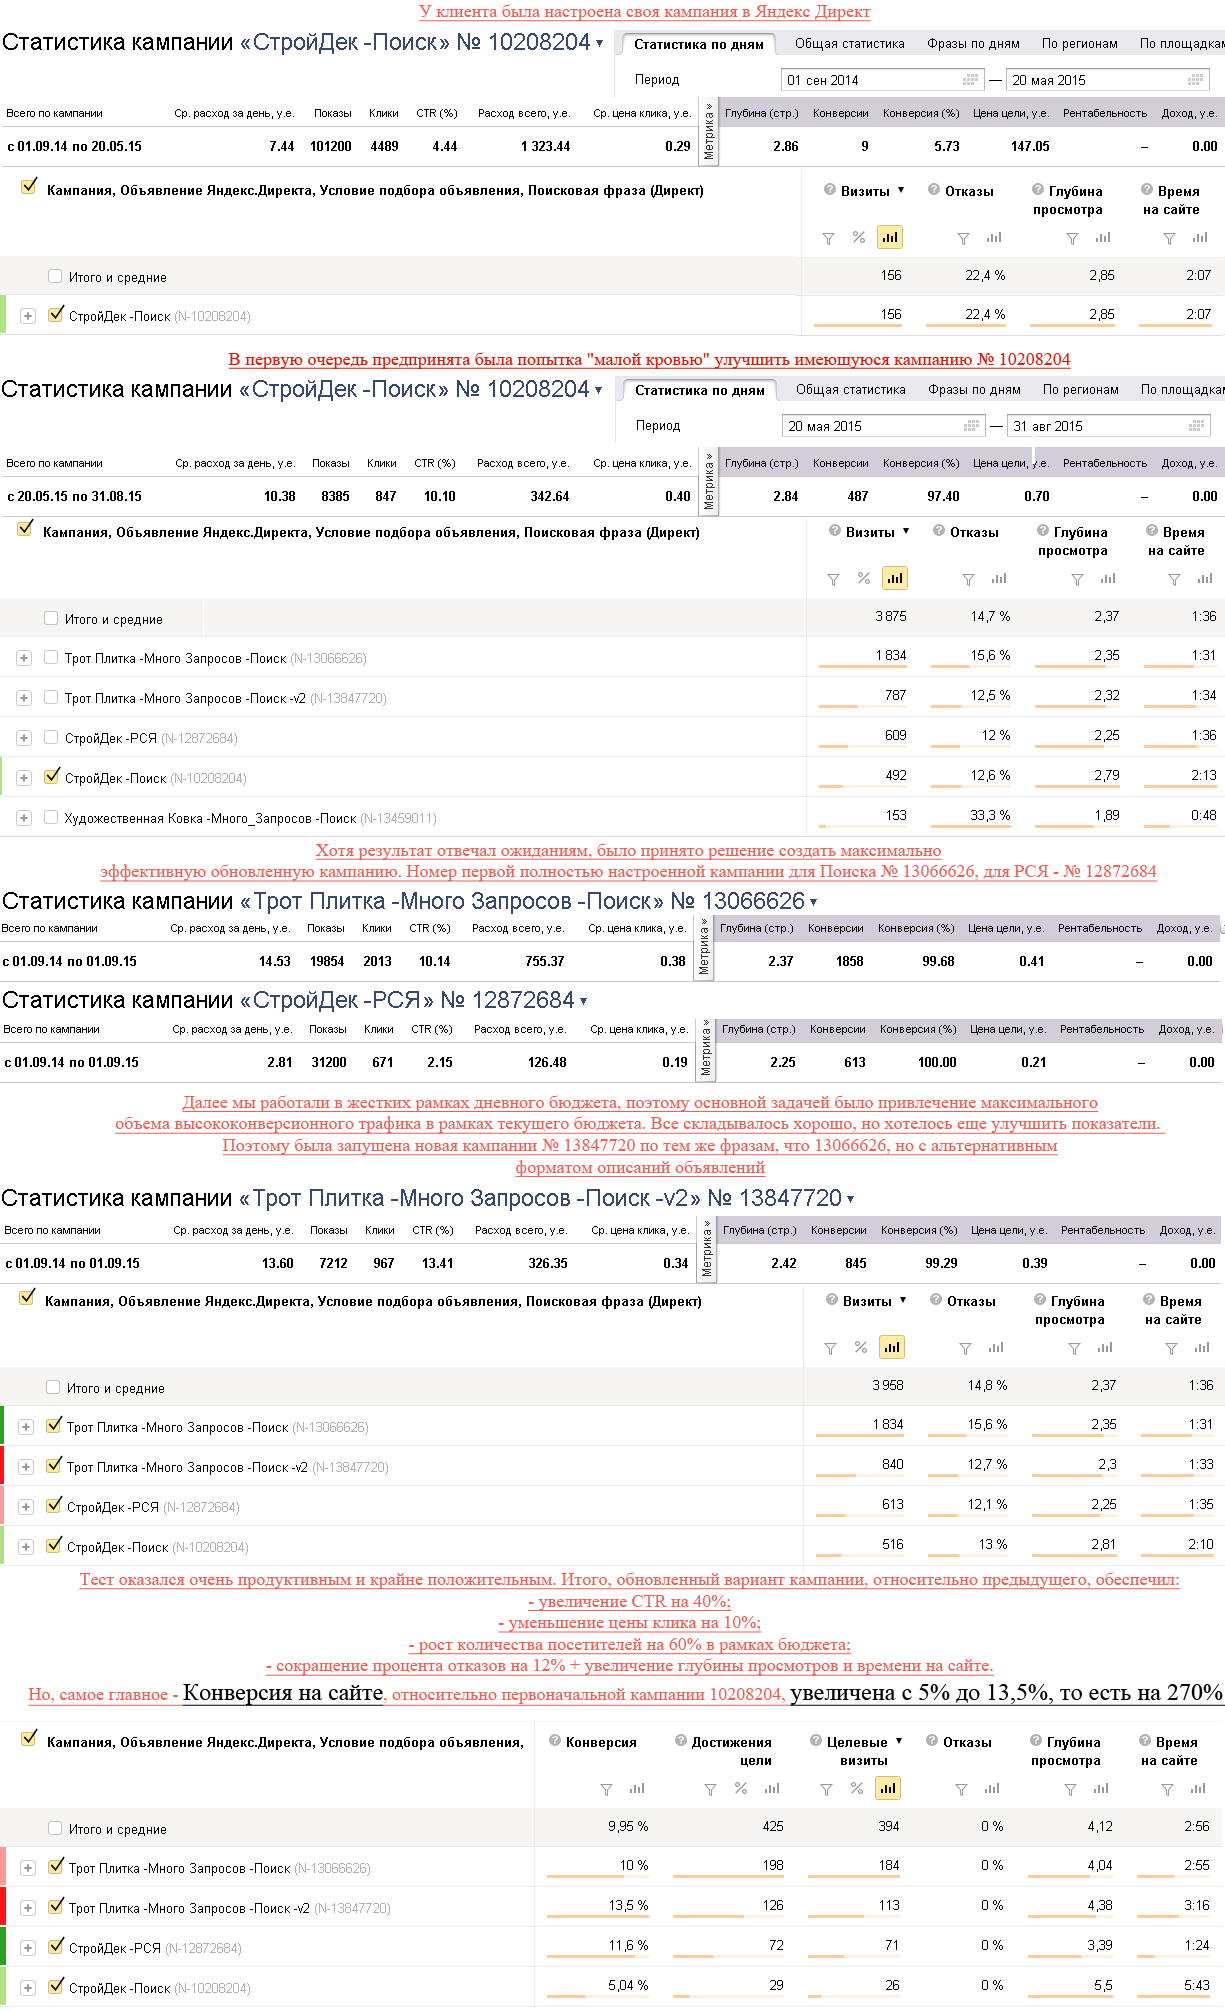This screenshot has width=1225, height=2011.
Task: Expand the СтройДек -Поиск row with 156 visits
Action: pyautogui.click(x=28, y=316)
